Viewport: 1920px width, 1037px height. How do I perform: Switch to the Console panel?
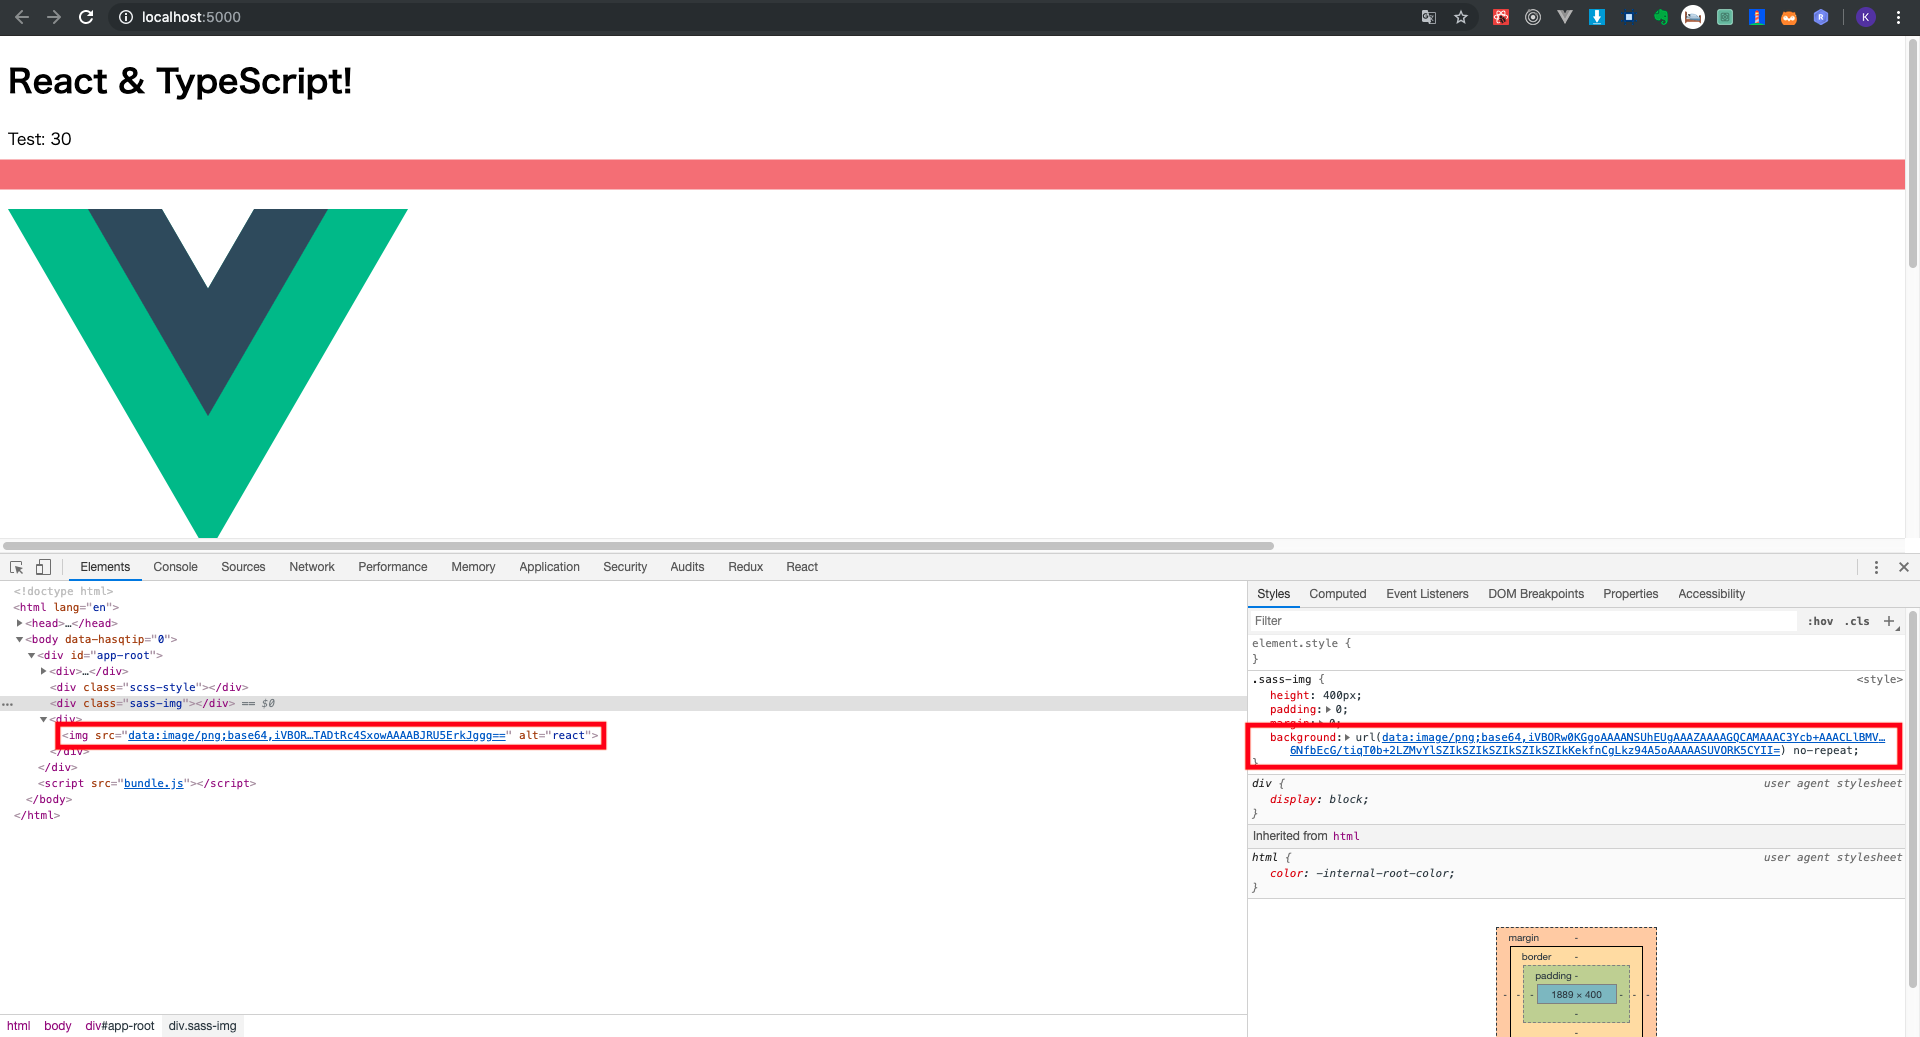click(x=175, y=567)
